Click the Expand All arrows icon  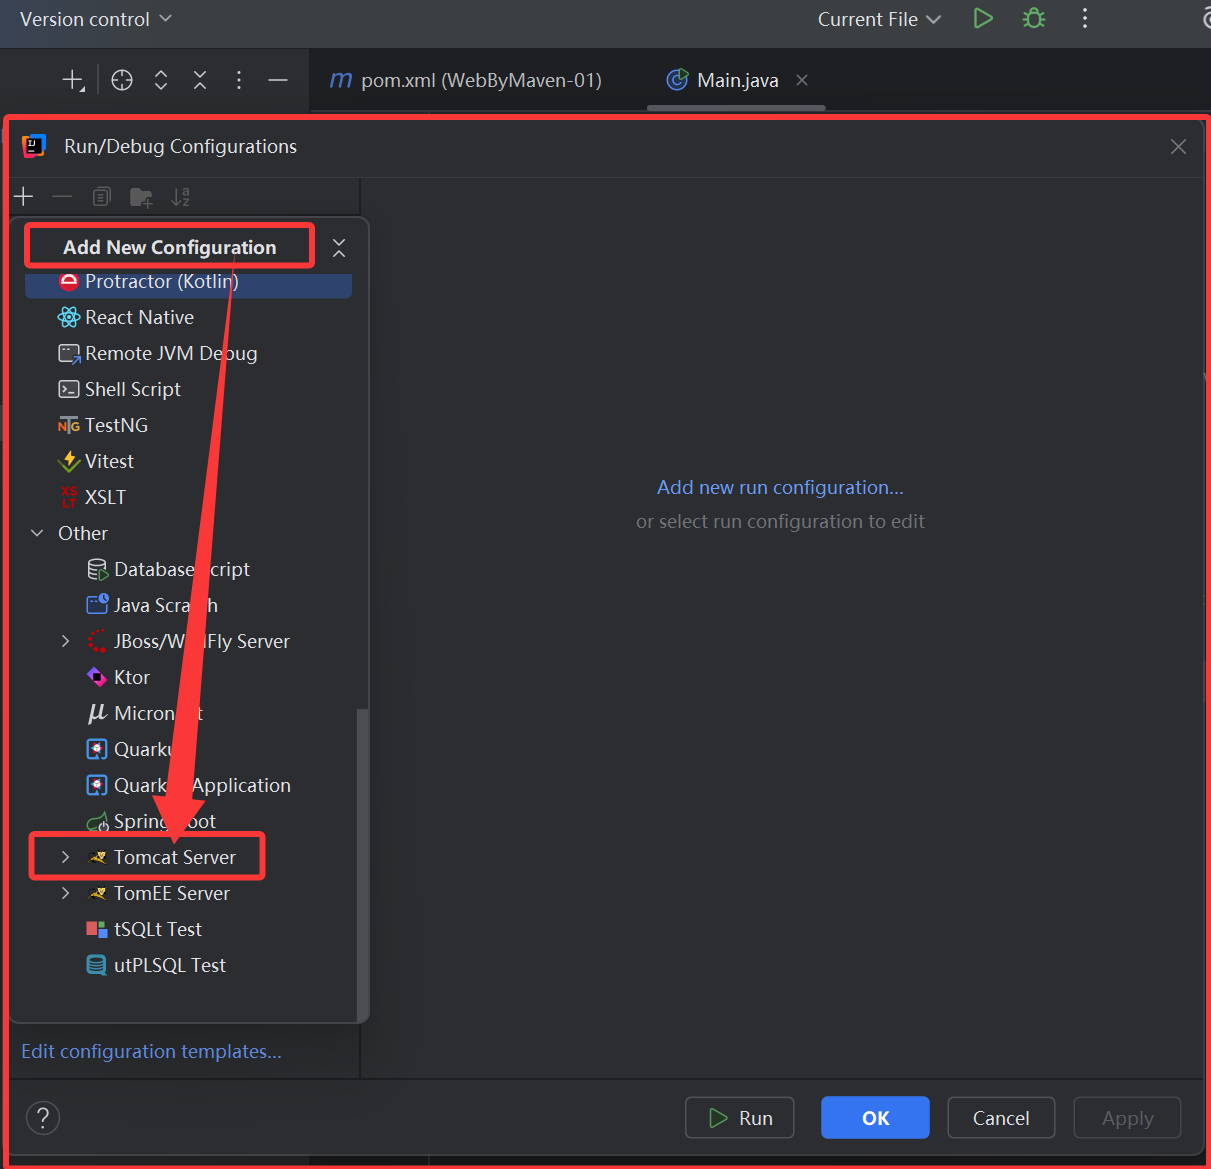(x=161, y=80)
